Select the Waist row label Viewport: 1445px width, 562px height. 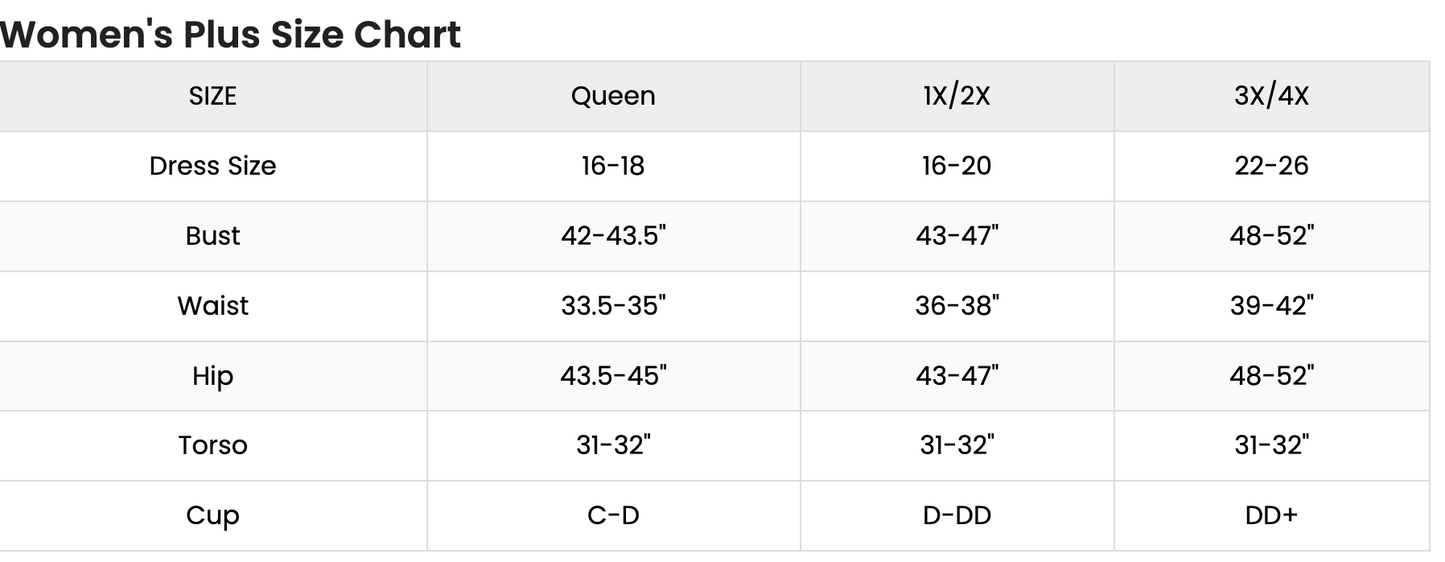(x=213, y=306)
